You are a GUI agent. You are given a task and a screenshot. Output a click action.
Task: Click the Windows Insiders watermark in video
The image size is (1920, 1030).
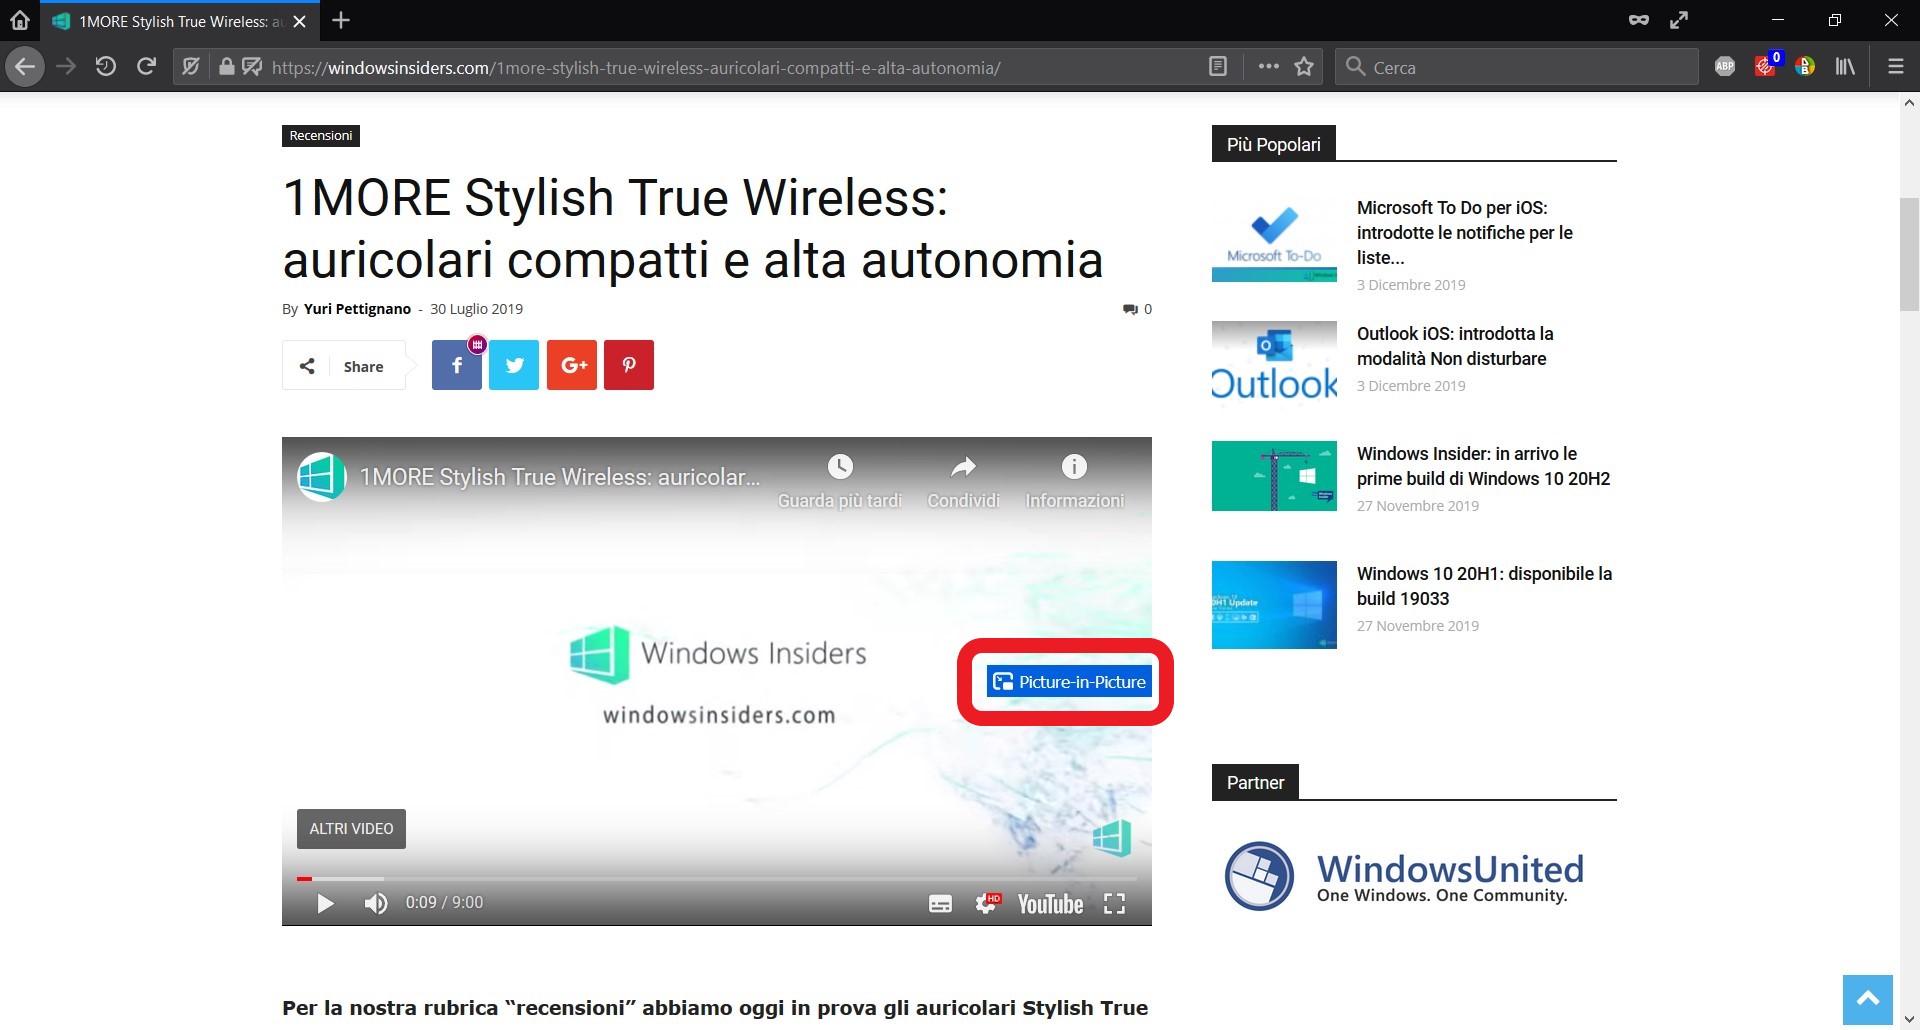pos(1111,838)
